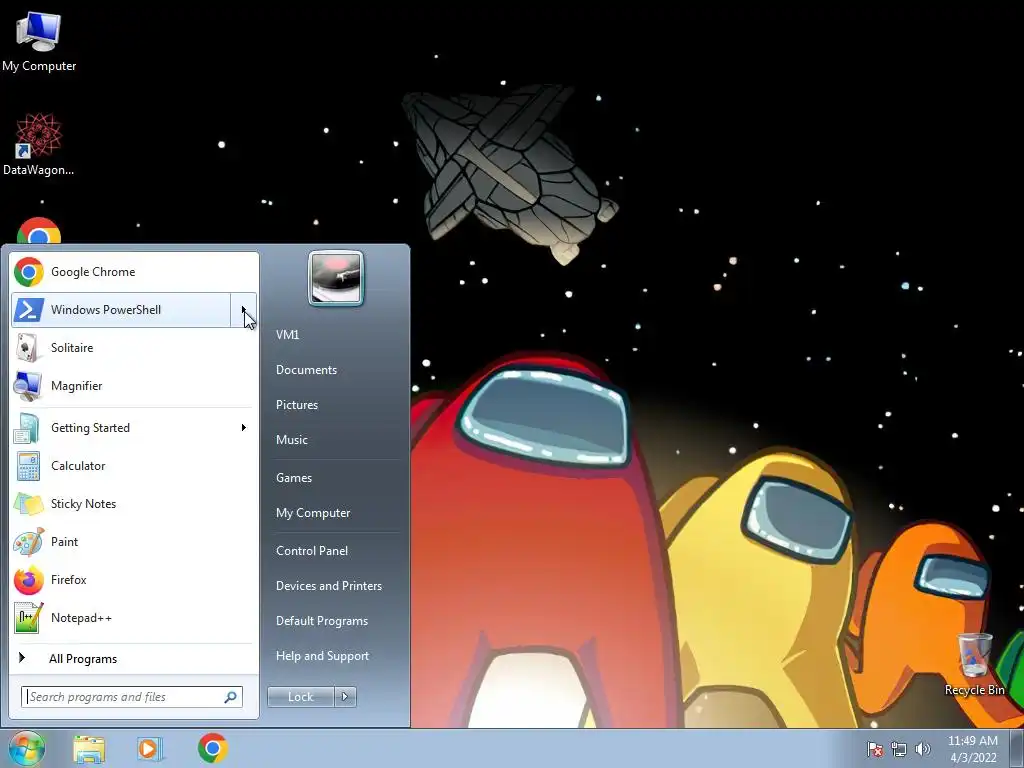Launch Calculator app
This screenshot has height=768, width=1024.
tap(134, 466)
